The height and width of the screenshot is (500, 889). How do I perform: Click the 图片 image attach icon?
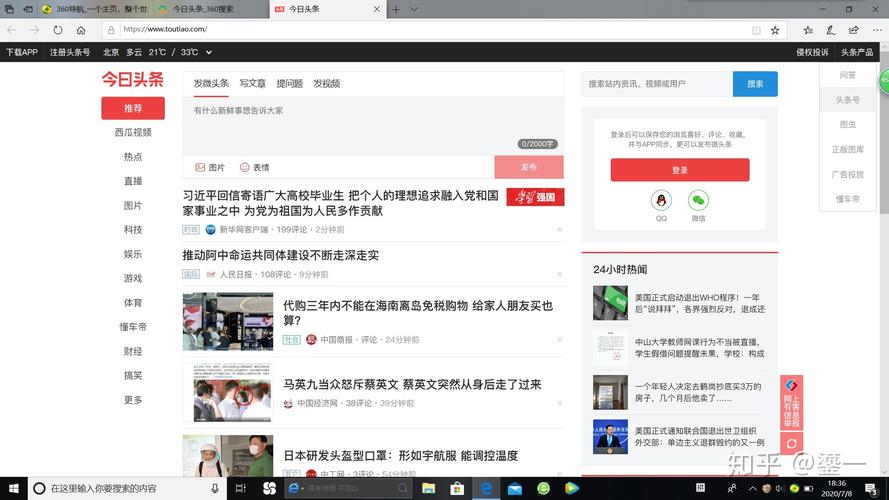[200, 167]
